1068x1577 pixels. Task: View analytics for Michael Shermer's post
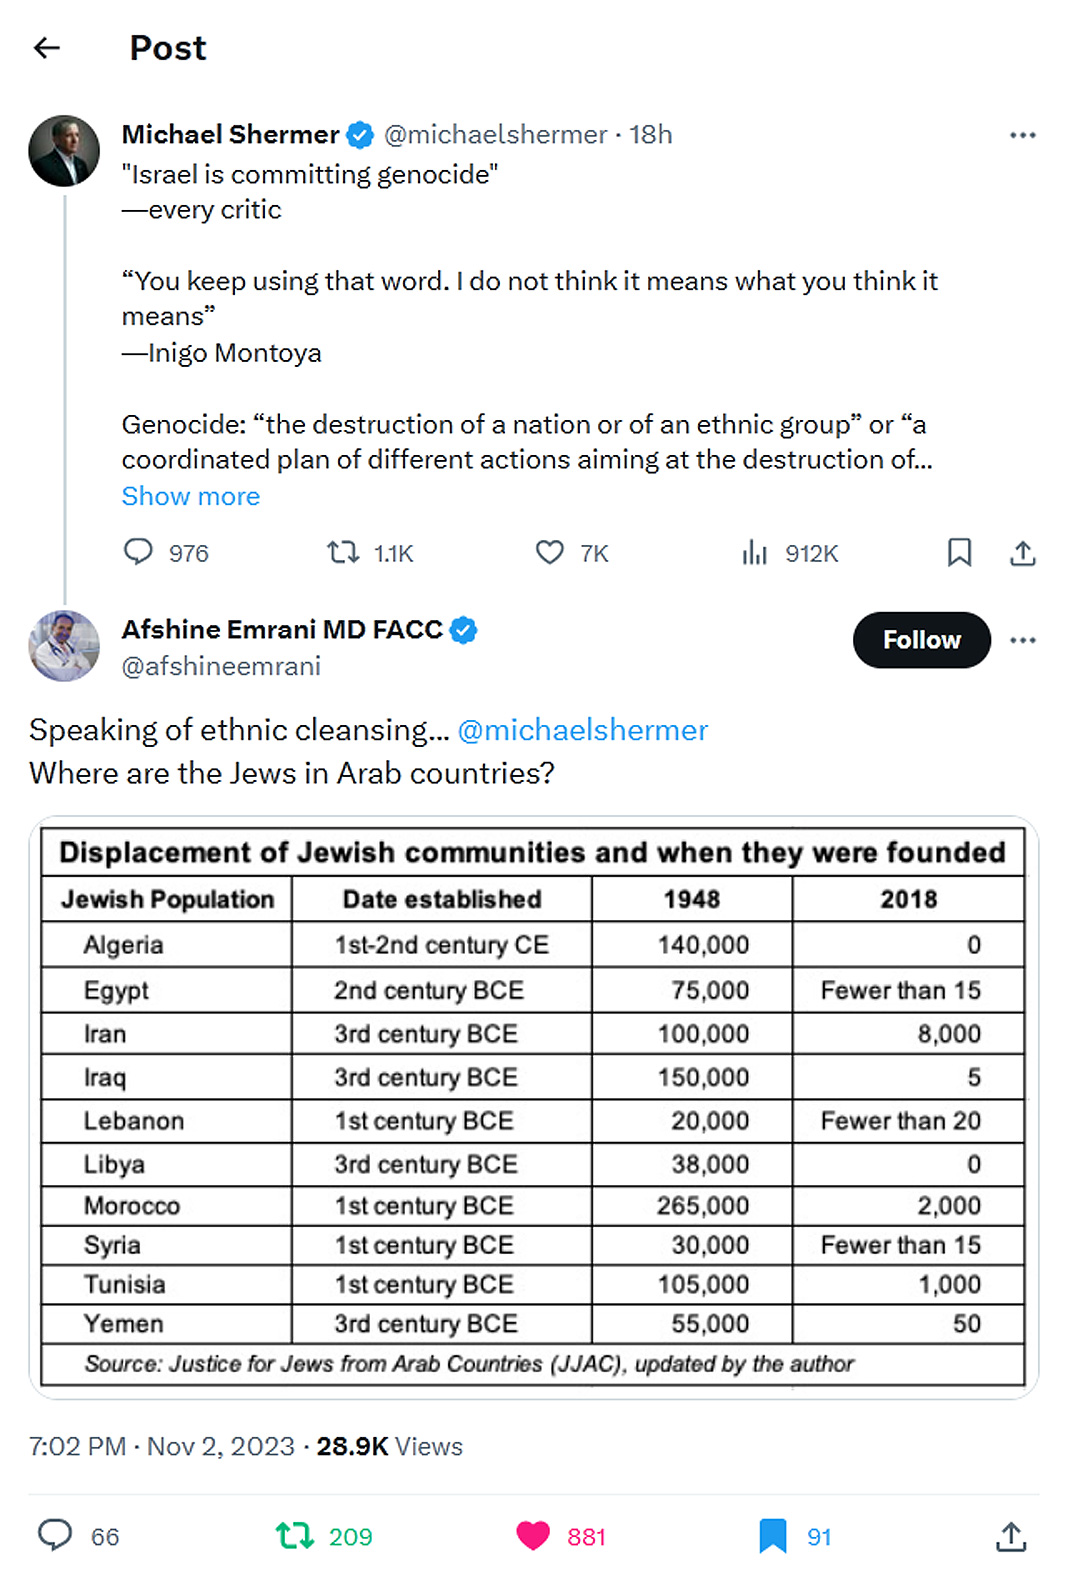tap(755, 552)
